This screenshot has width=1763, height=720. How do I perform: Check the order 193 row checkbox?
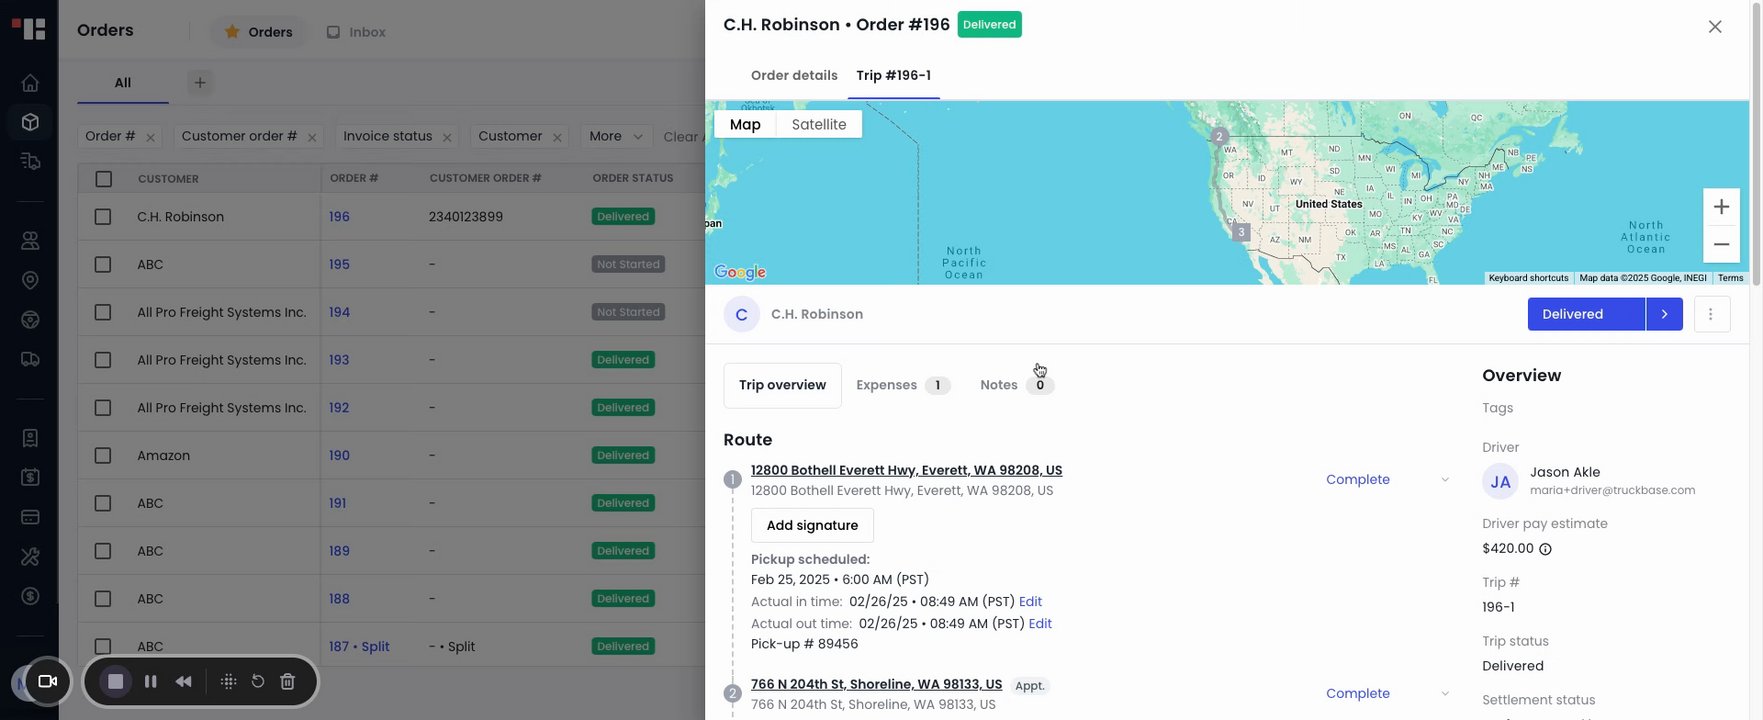pyautogui.click(x=103, y=360)
